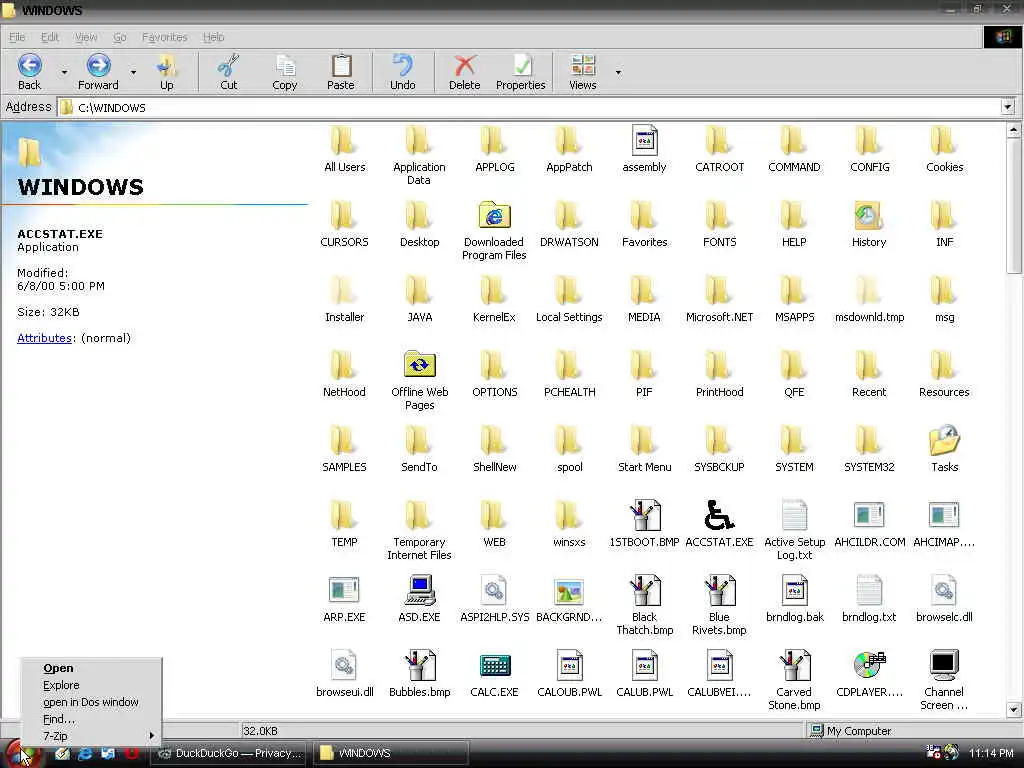Viewport: 1024px width, 768px height.
Task: Click the Windows logo throbber icon
Action: pos(1003,37)
